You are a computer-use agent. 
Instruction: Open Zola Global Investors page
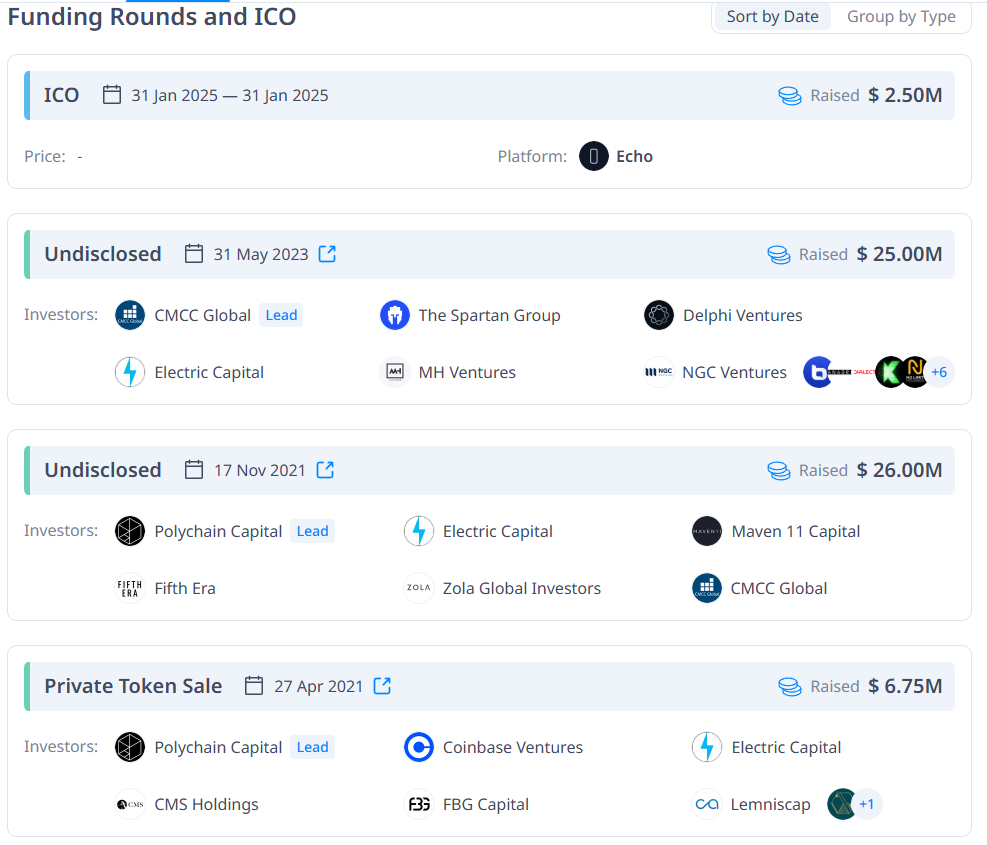[522, 588]
